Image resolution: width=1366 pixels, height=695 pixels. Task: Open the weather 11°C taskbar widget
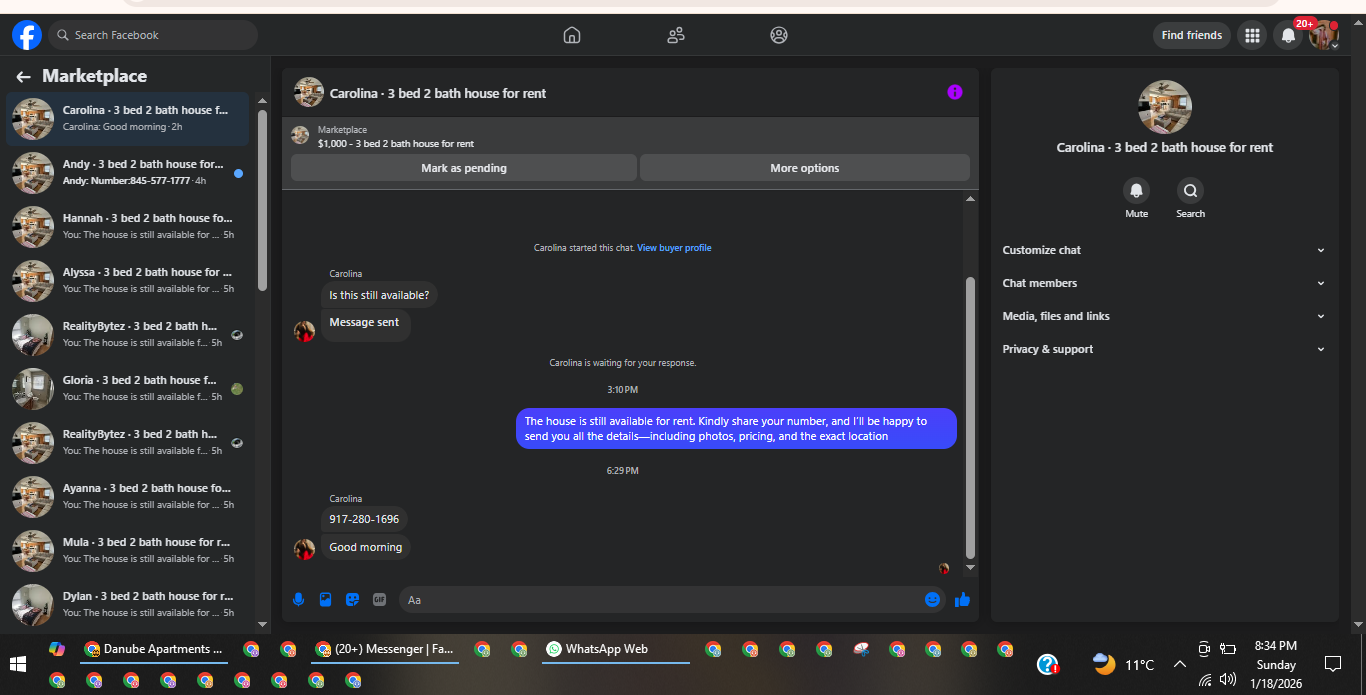[x=1124, y=664]
